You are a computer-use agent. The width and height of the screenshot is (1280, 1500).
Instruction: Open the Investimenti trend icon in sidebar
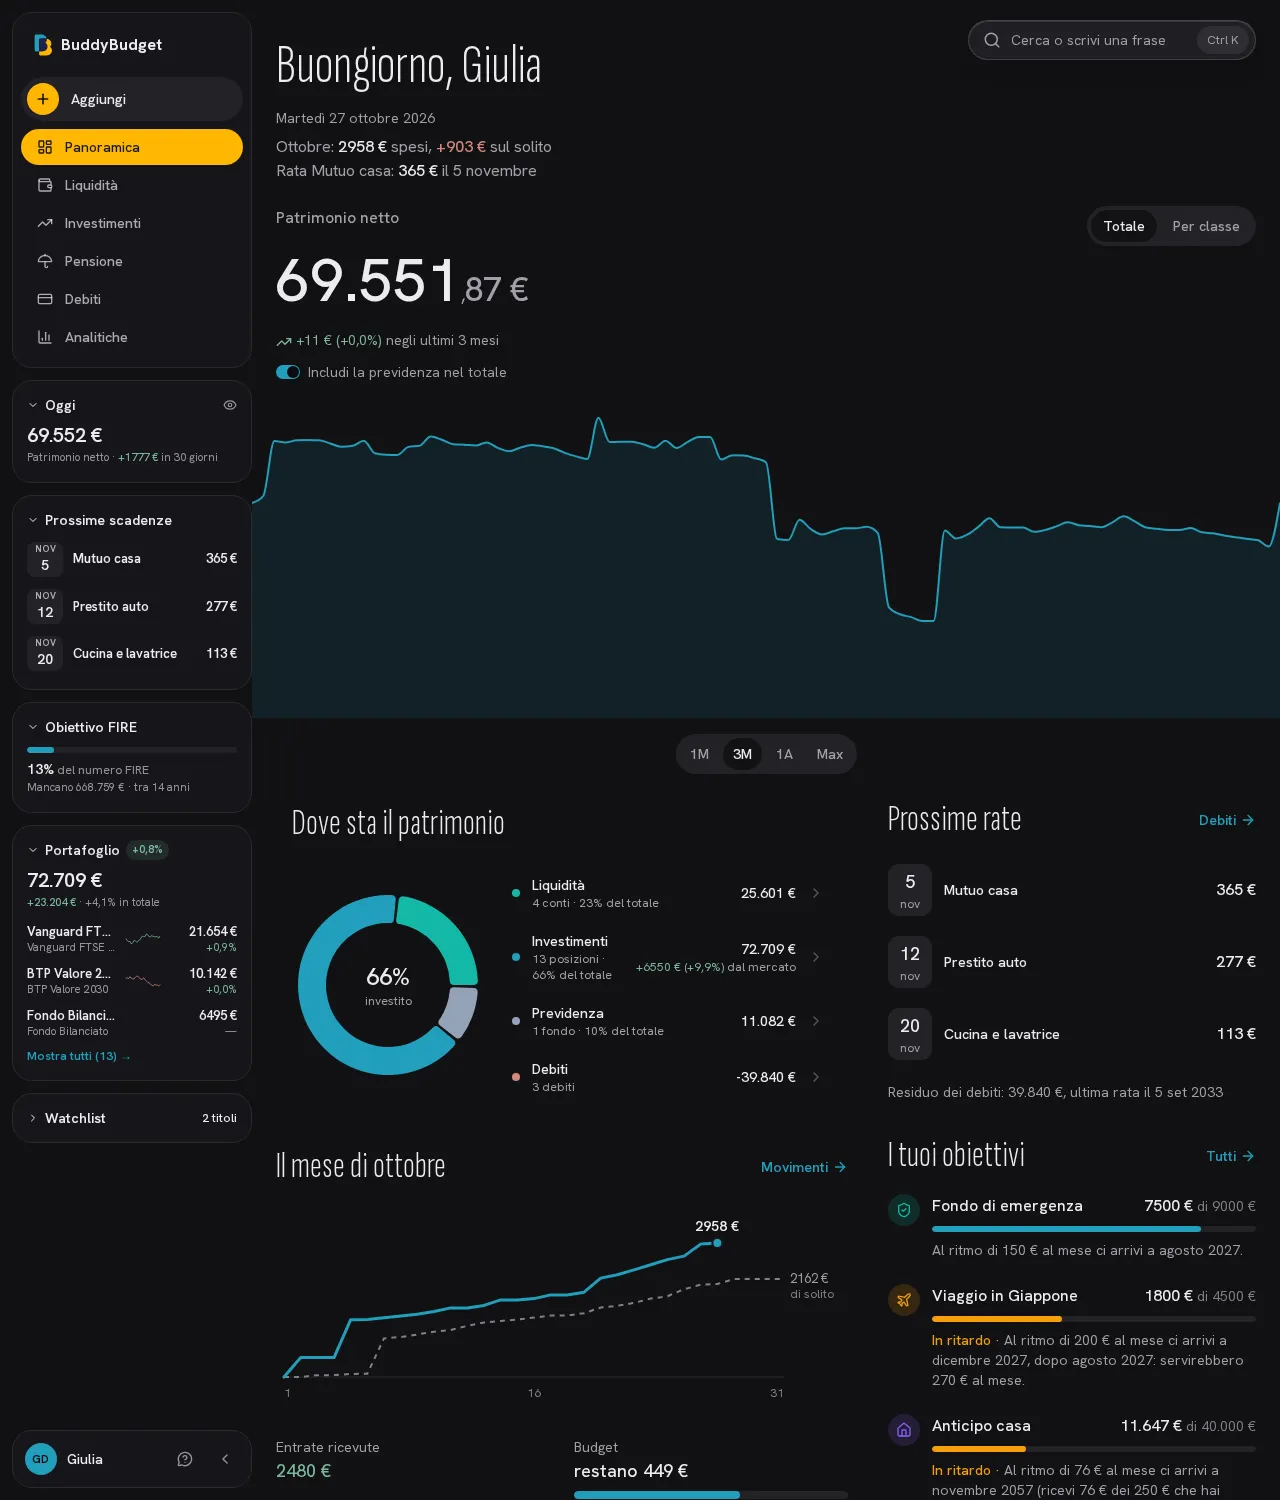click(x=45, y=223)
